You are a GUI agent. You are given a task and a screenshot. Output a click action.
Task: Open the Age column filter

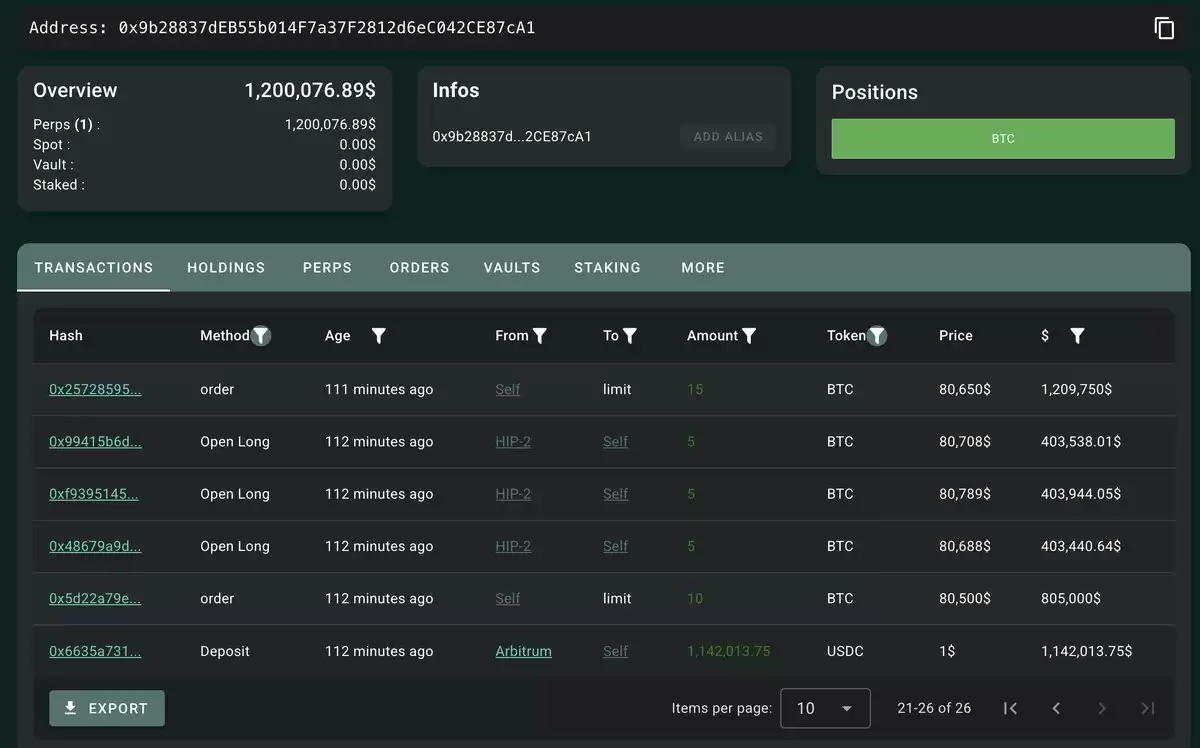[379, 336]
